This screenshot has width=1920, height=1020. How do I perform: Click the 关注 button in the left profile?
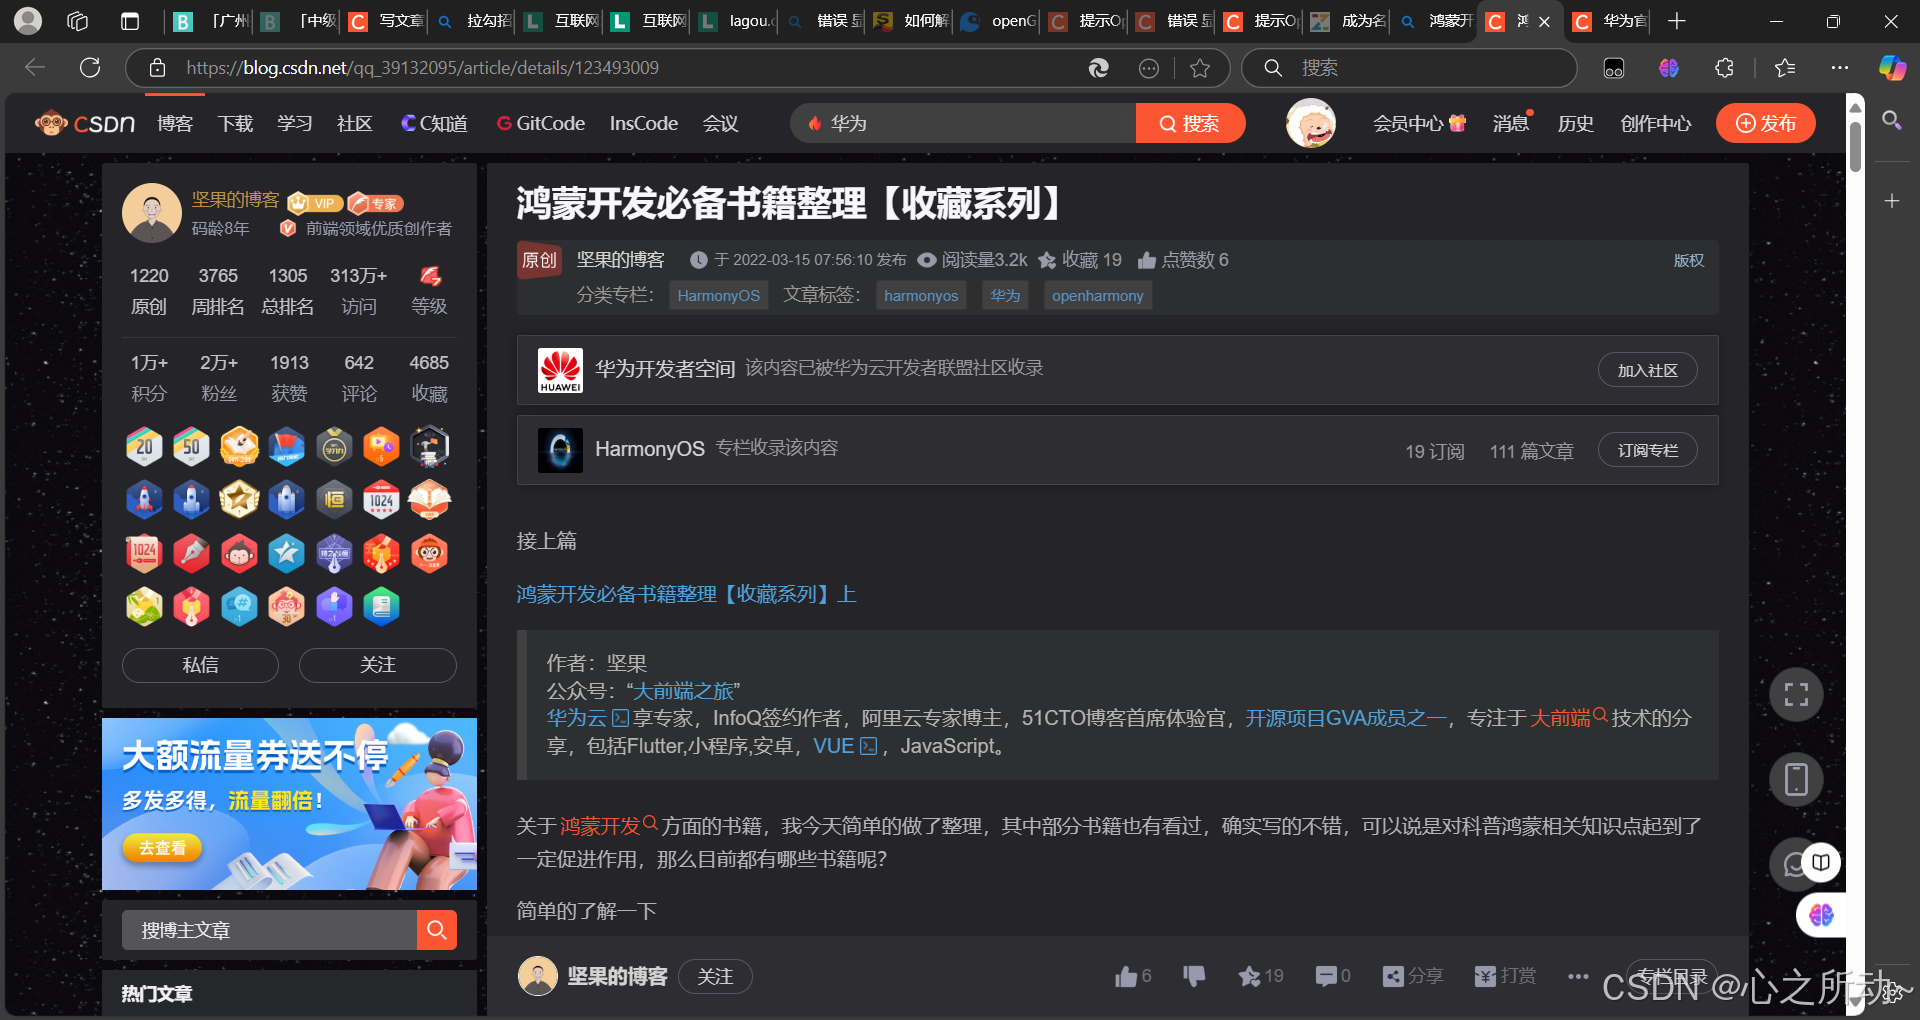[x=378, y=665]
